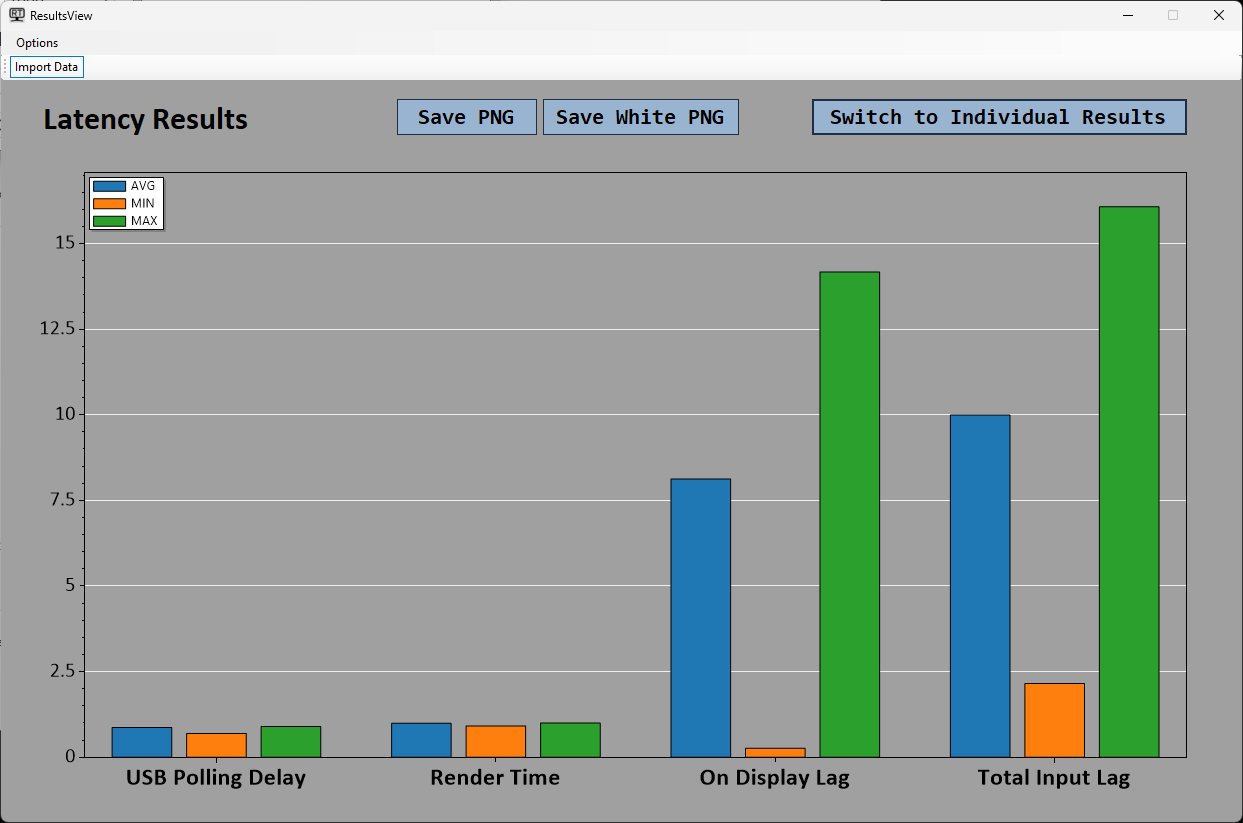Click the Render Time axis label
This screenshot has height=823, width=1243.
point(495,778)
